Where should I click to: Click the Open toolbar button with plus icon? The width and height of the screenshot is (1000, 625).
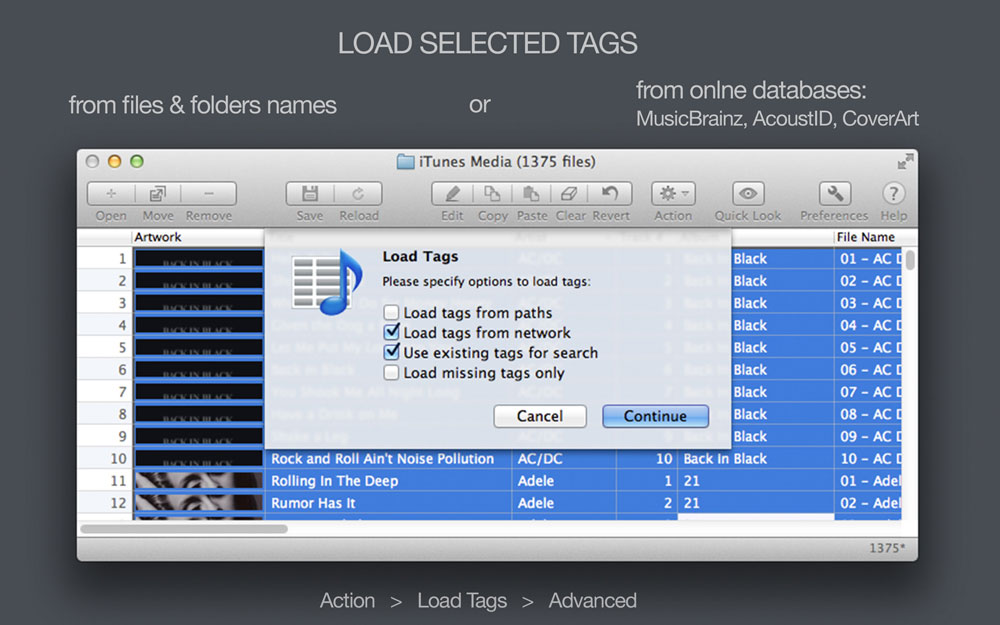111,193
